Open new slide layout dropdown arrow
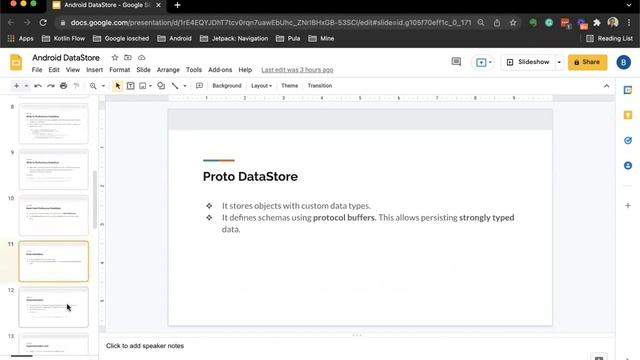The image size is (640, 360). tap(26, 86)
